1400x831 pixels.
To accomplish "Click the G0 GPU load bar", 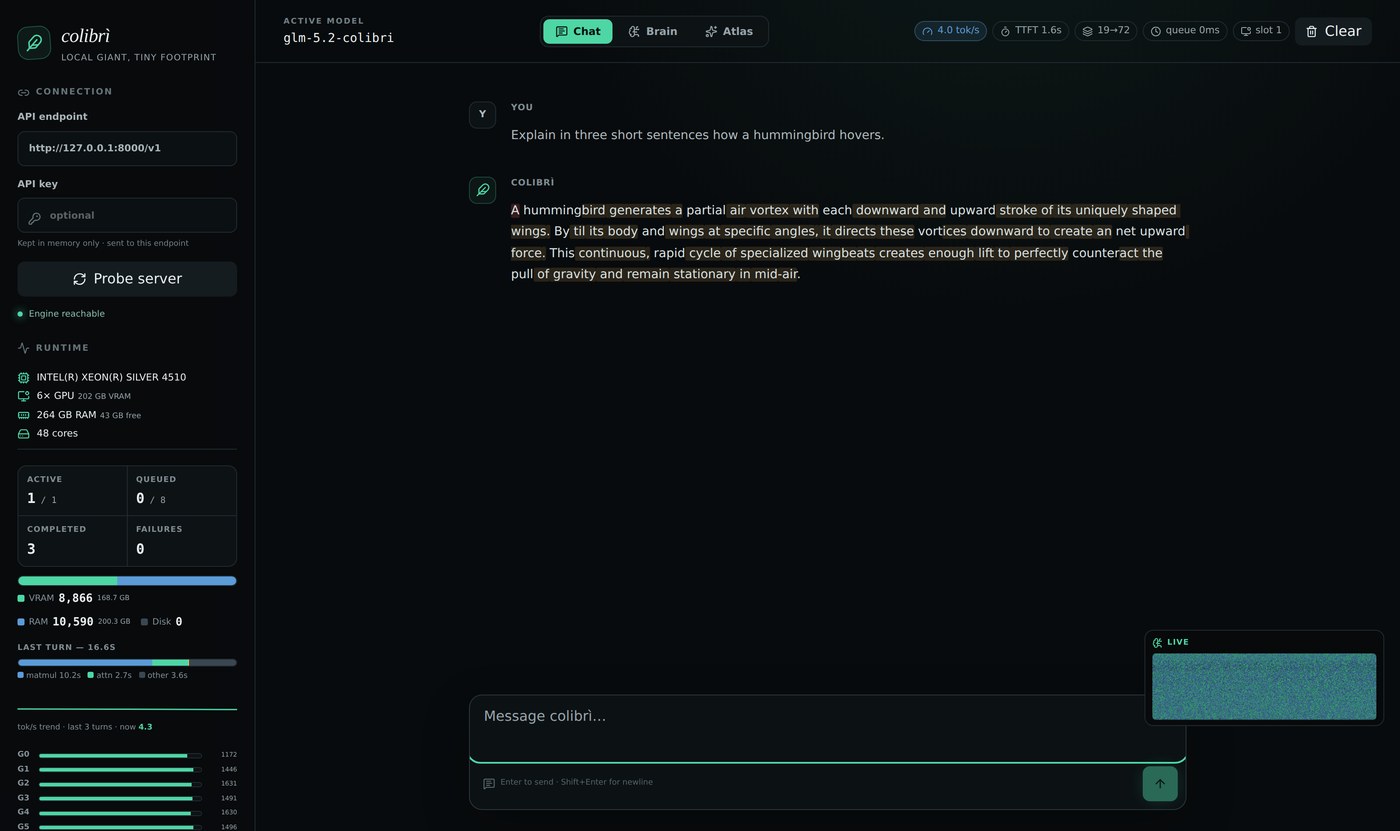I will click(120, 756).
